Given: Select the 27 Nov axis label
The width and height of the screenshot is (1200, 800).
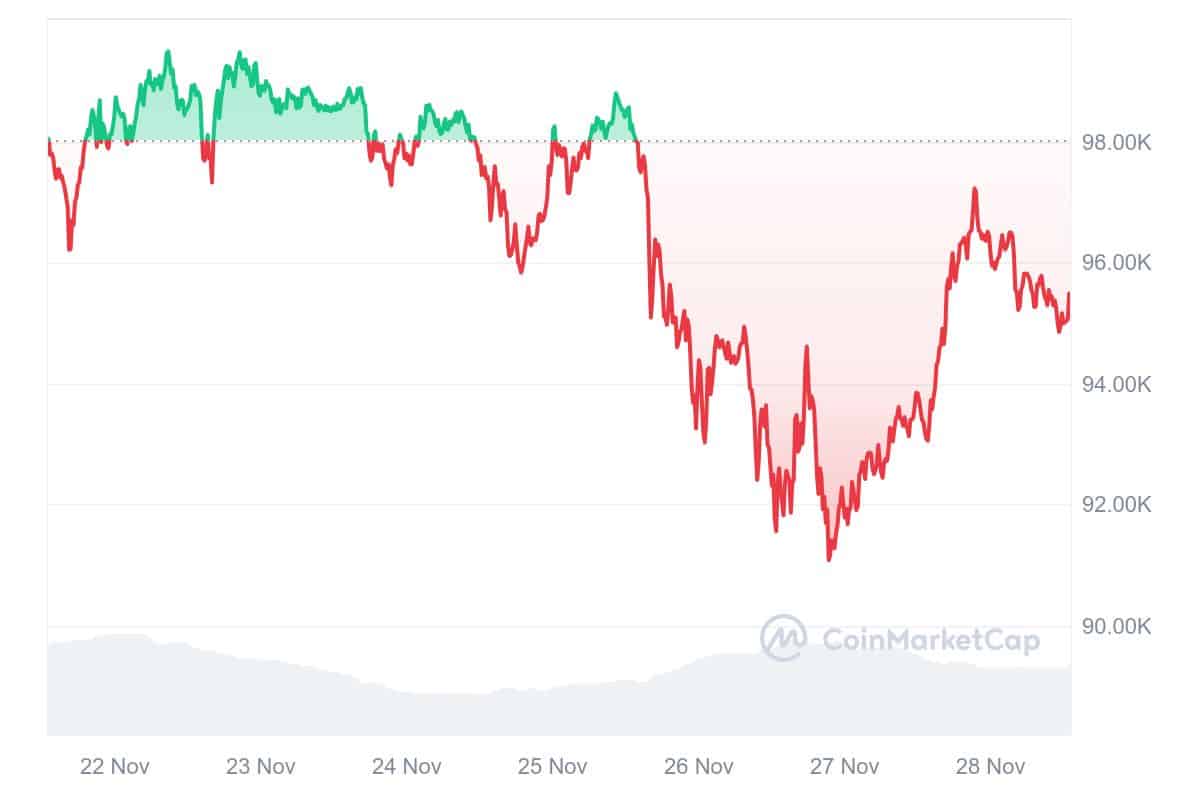Looking at the screenshot, I should [845, 767].
